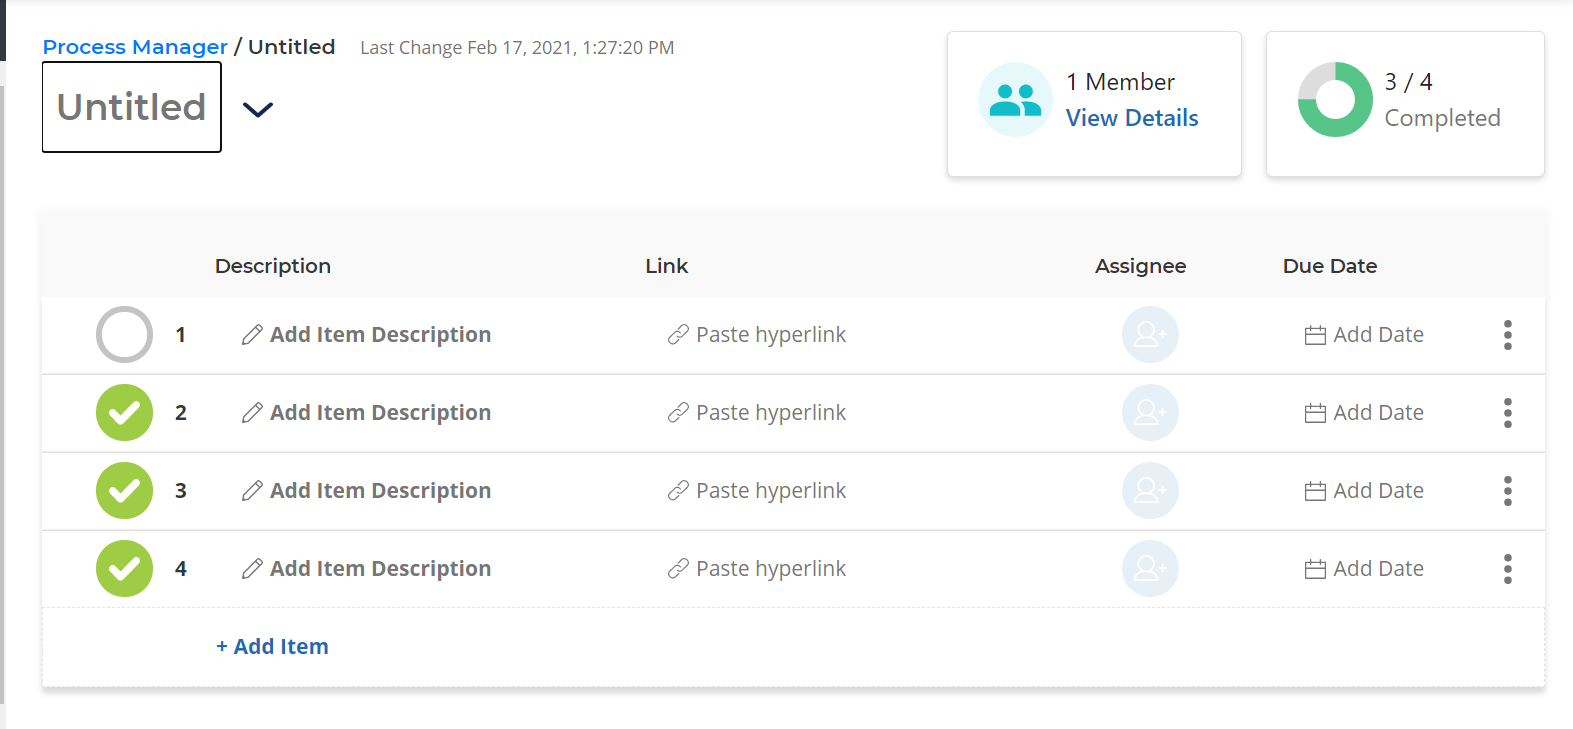The height and width of the screenshot is (729, 1573).
Task: Click the link icon in row 1
Action: pyautogui.click(x=678, y=335)
